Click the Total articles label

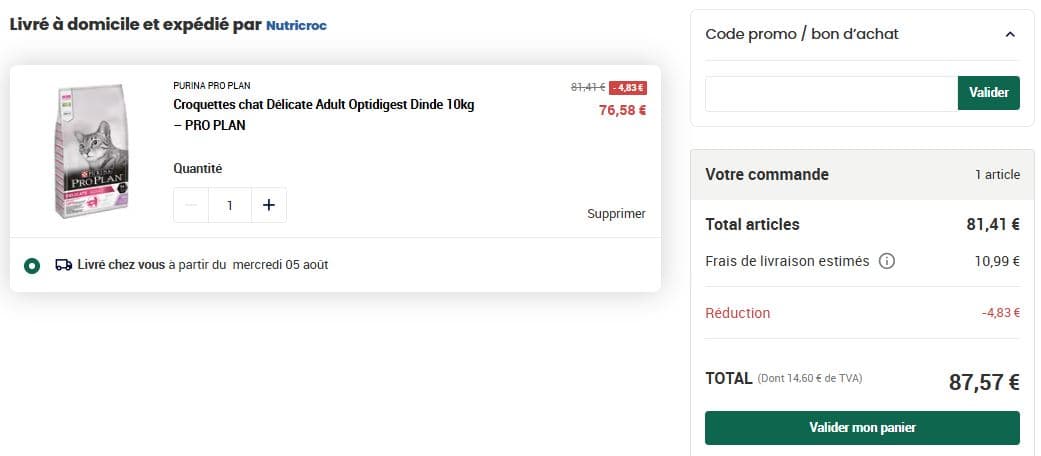coord(752,224)
